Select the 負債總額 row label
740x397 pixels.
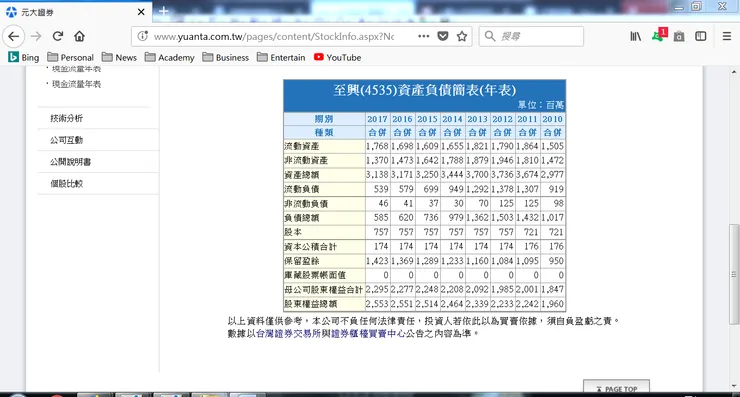pos(302,218)
